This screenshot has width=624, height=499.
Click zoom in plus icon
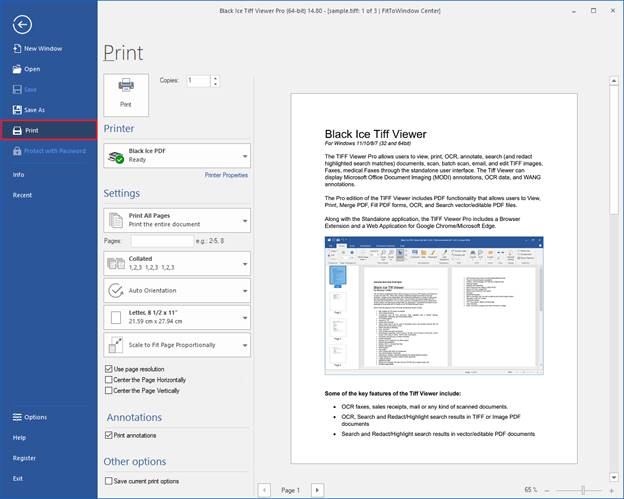point(612,491)
